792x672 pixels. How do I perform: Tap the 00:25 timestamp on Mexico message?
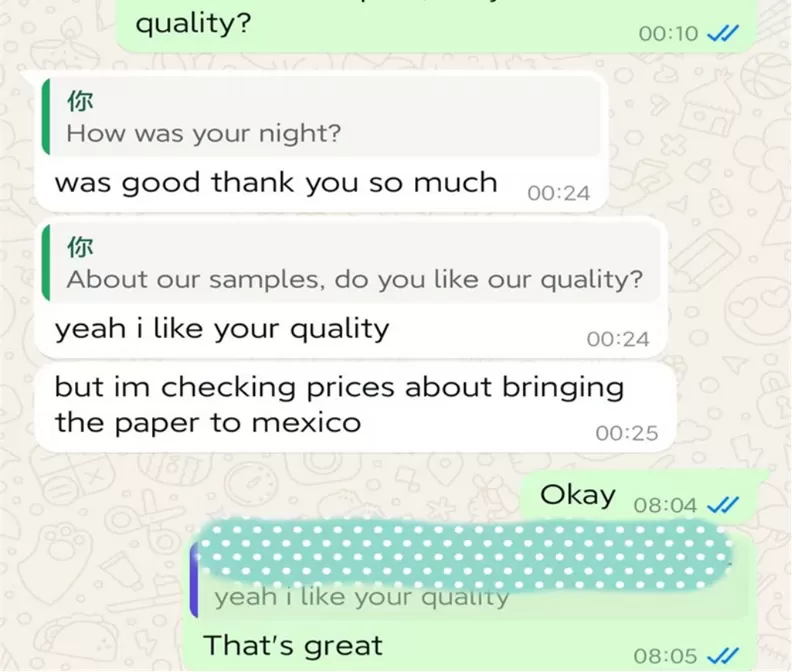(626, 433)
